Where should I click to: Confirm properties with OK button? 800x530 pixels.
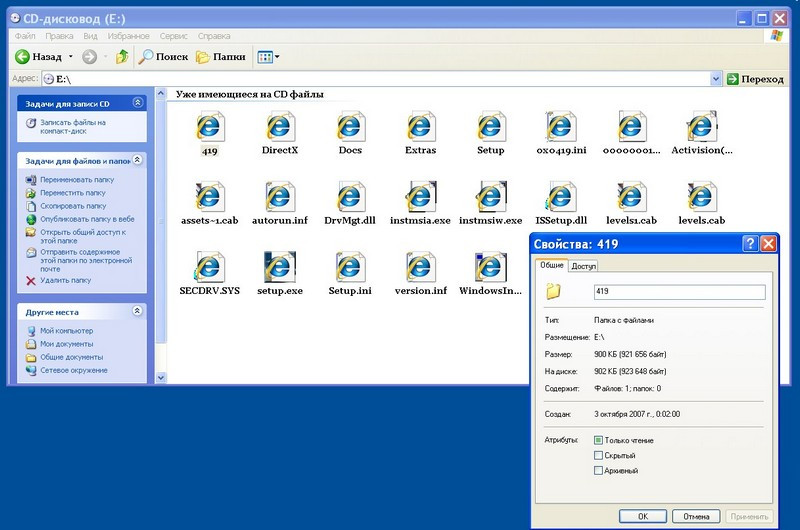tap(643, 516)
